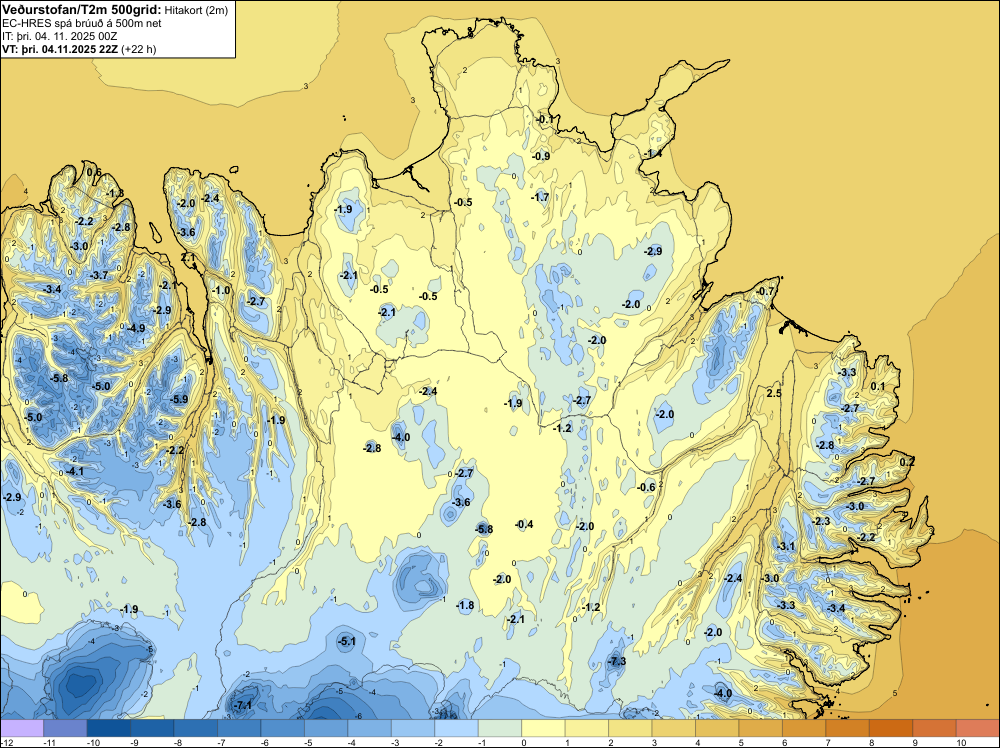Click the -3.7 temperature value

(x=99, y=275)
